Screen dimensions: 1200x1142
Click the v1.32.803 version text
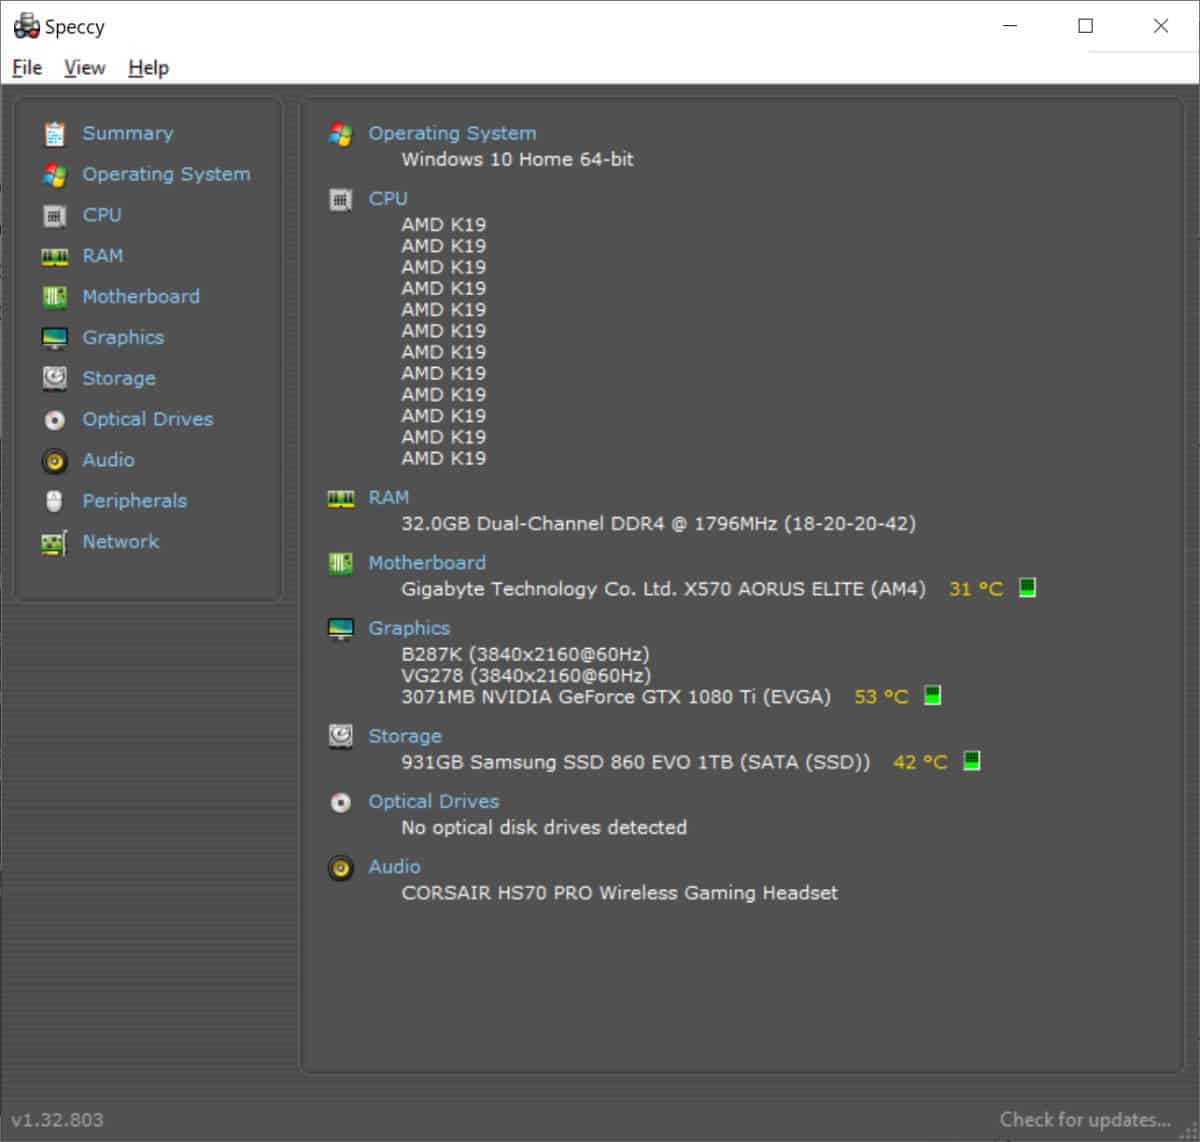57,1120
